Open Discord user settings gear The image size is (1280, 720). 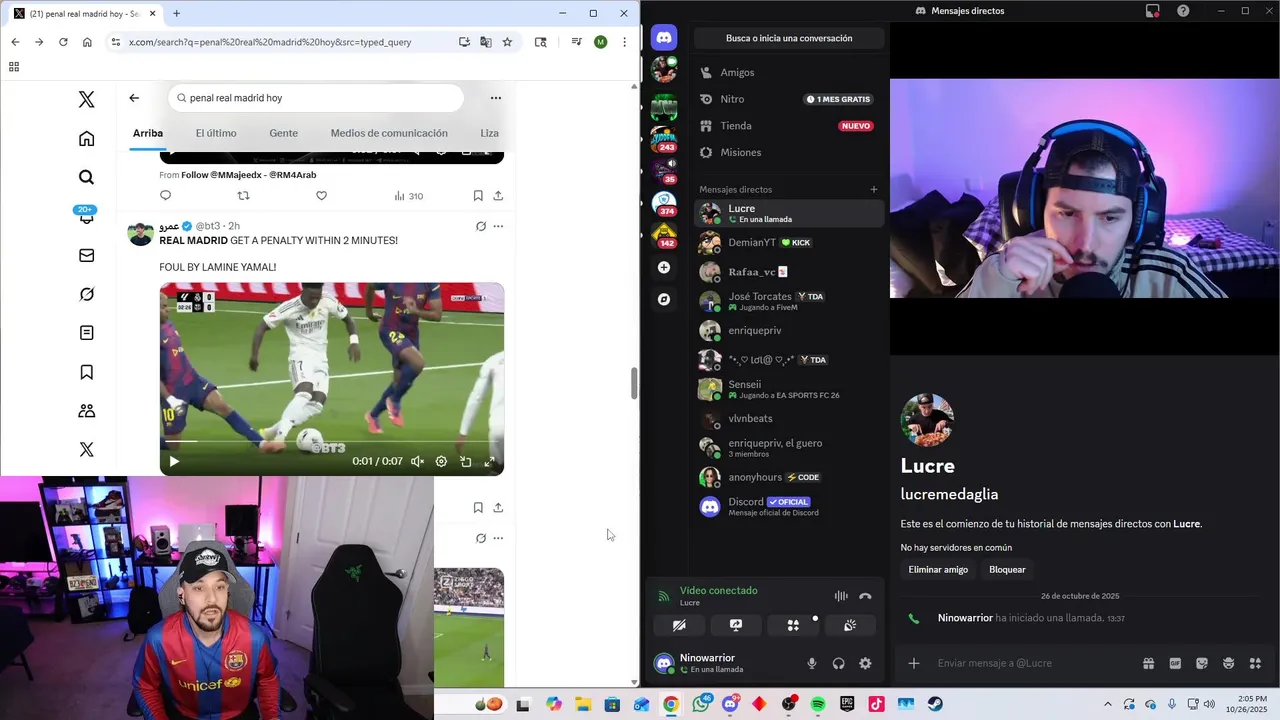coord(865,663)
